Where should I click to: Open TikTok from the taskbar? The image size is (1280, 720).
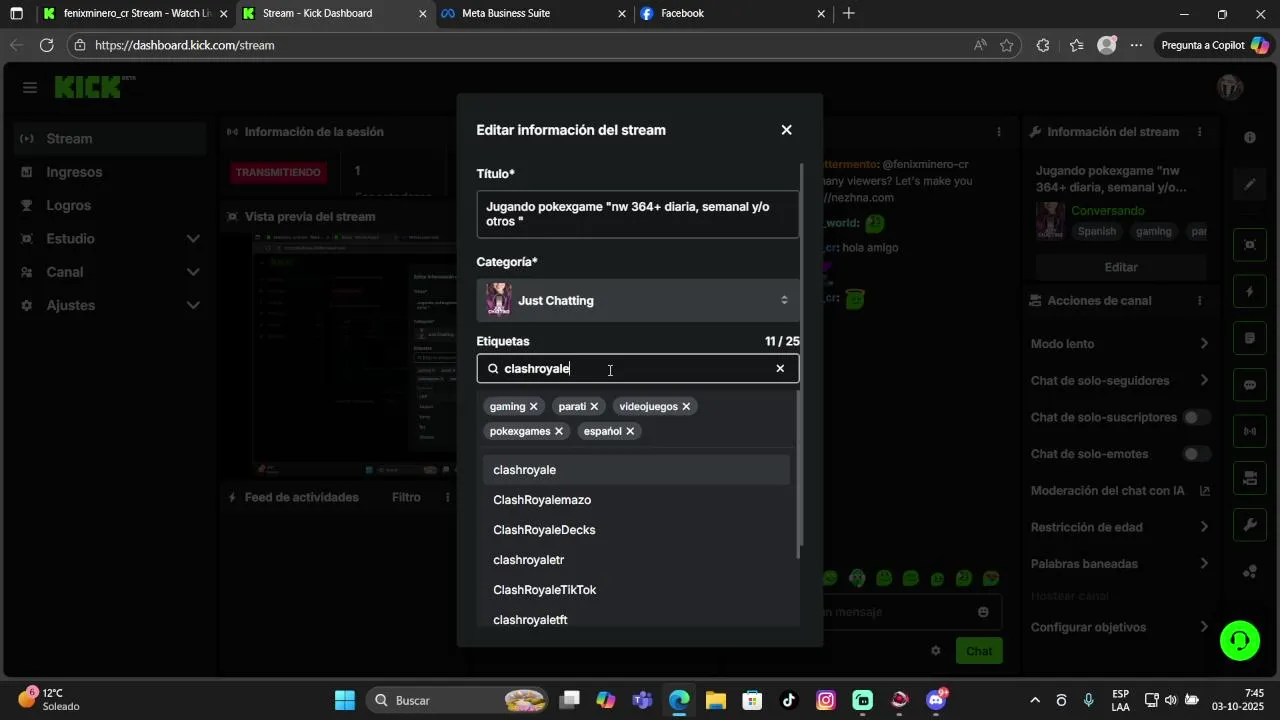(789, 700)
